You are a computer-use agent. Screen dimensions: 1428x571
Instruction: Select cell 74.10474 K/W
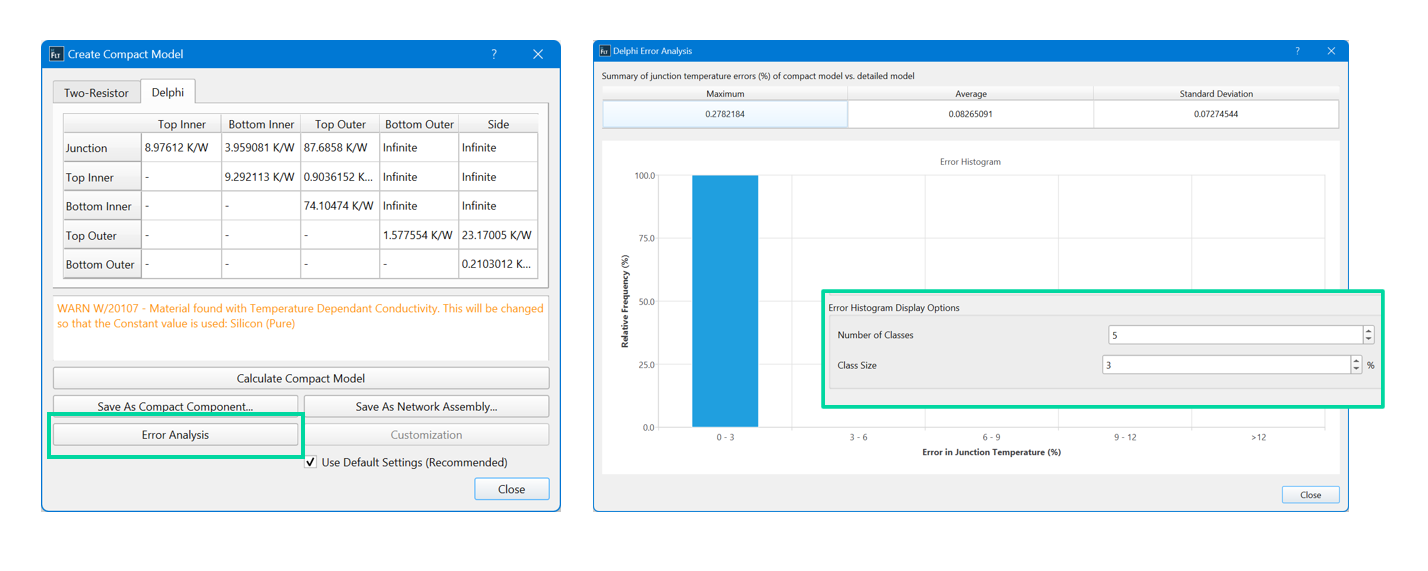coord(340,206)
